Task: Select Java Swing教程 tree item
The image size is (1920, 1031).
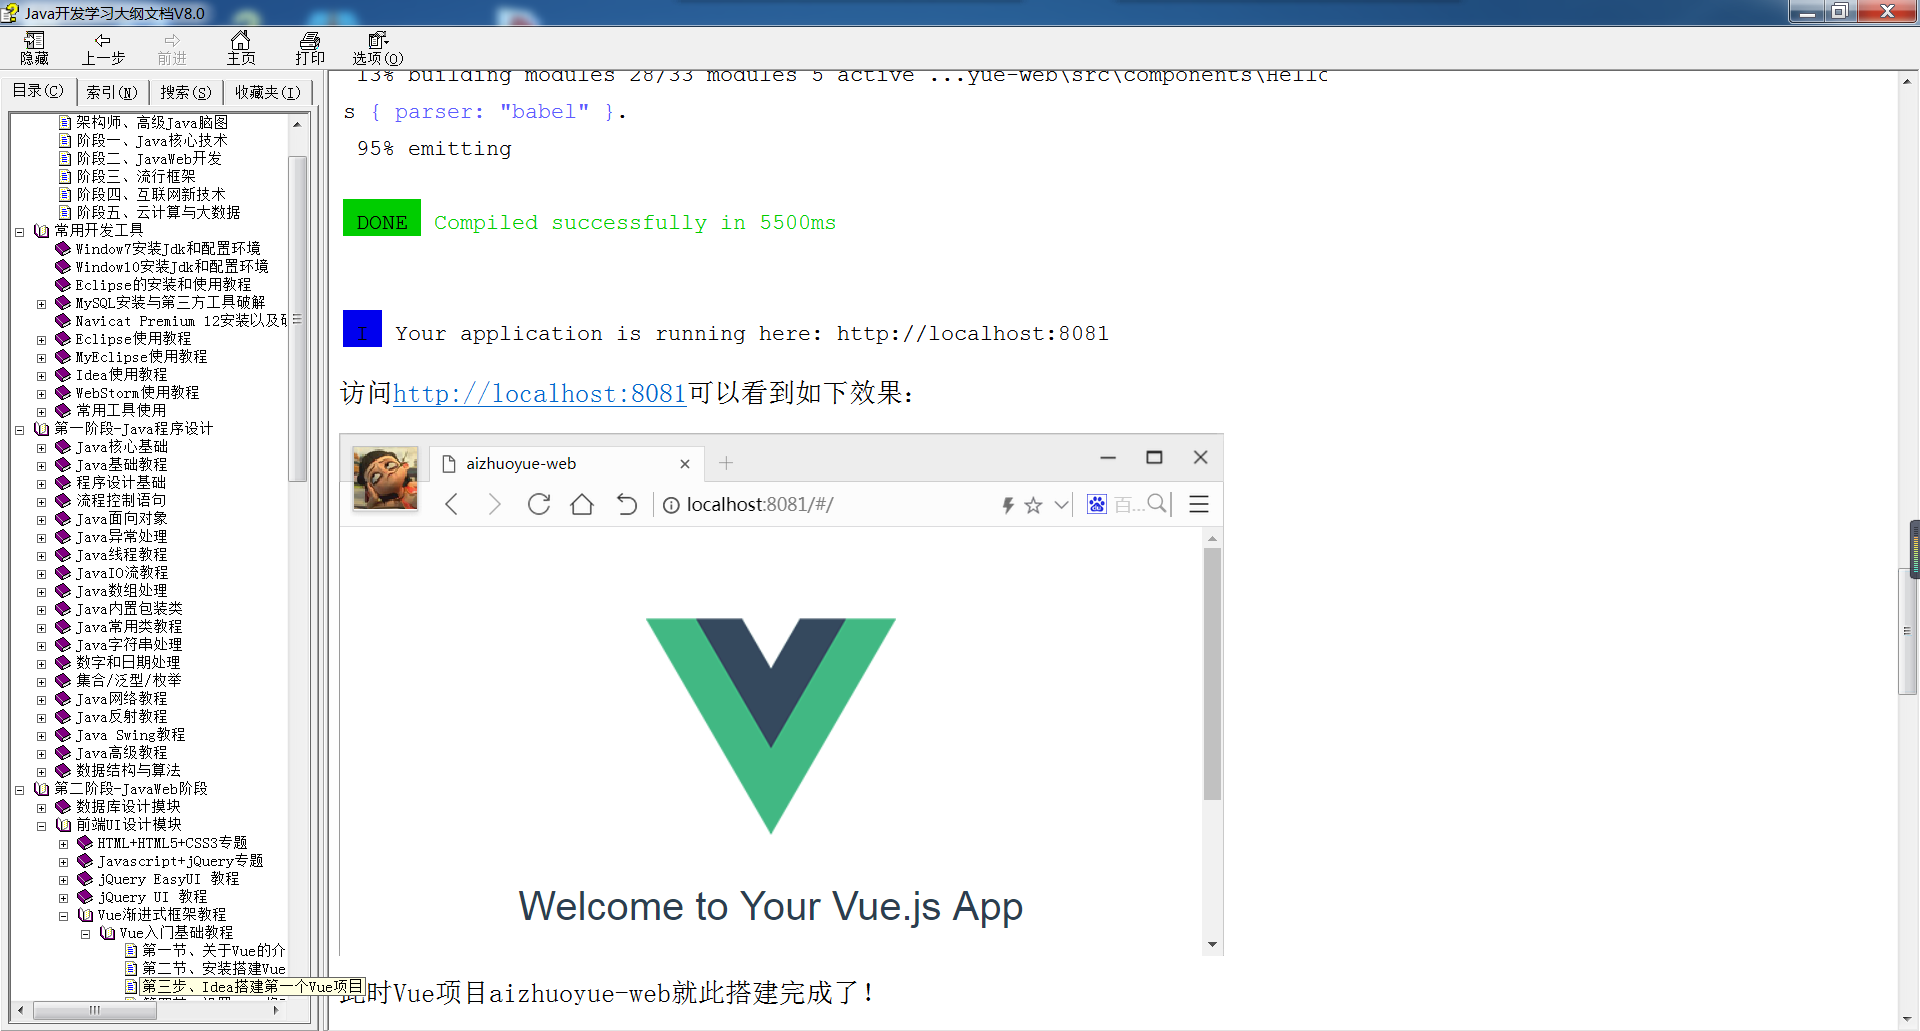Action: pyautogui.click(x=130, y=734)
